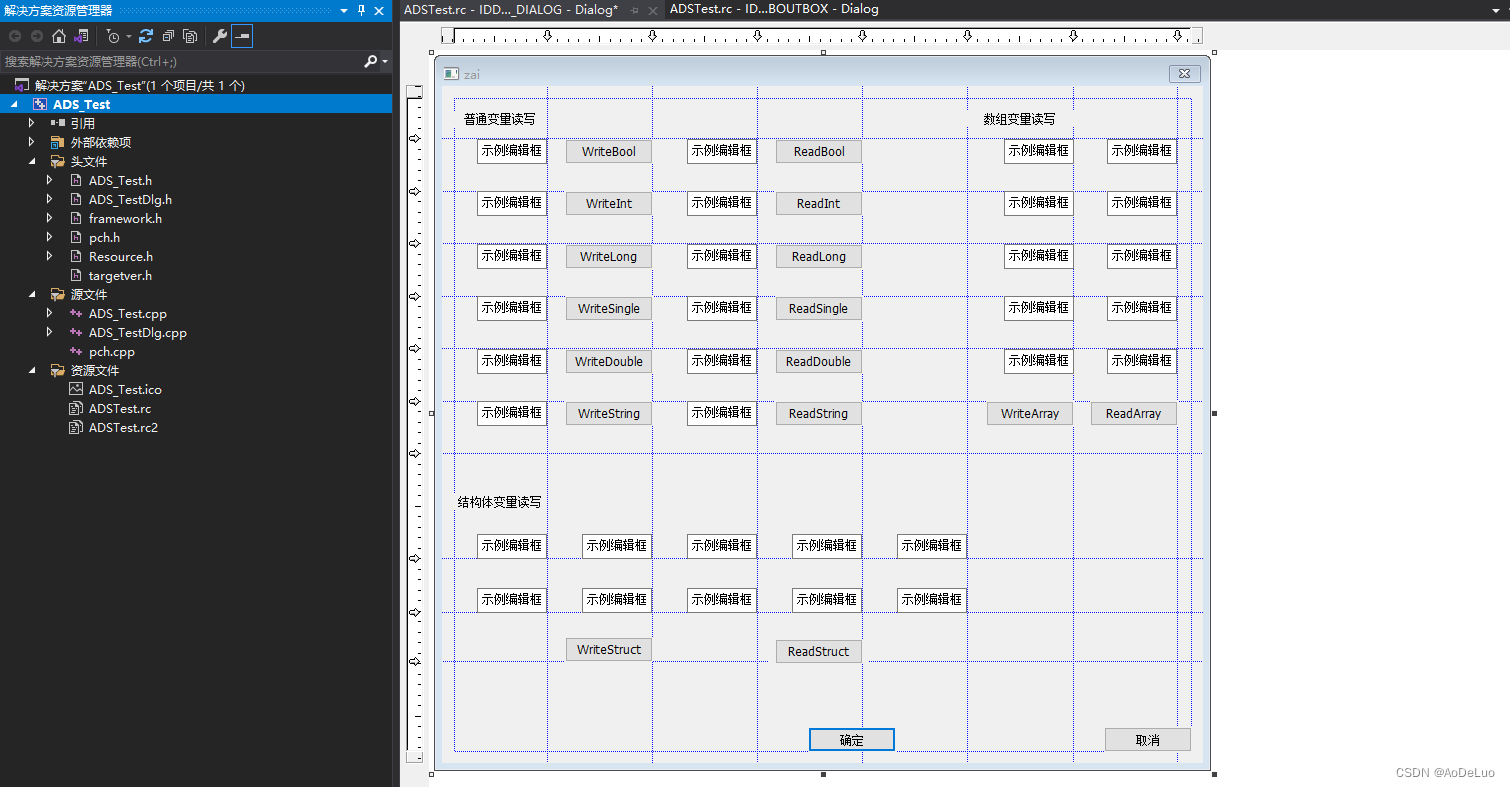The image size is (1510, 787).
Task: Select the ReadStruct button
Action: 819,652
